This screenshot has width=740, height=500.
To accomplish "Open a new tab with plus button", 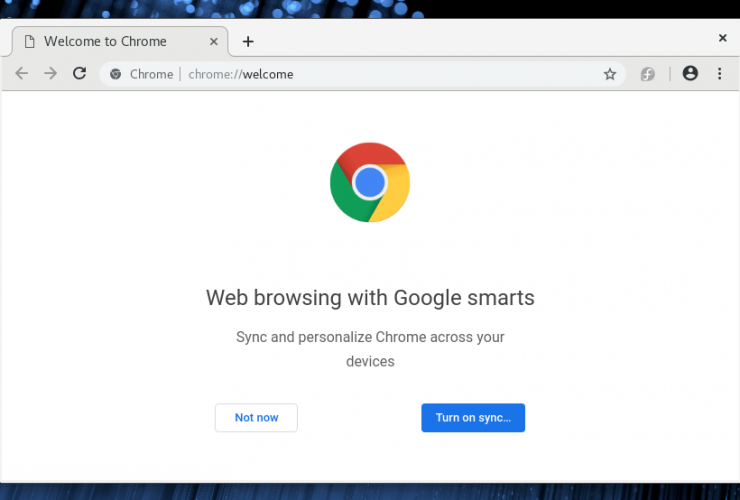I will point(248,41).
